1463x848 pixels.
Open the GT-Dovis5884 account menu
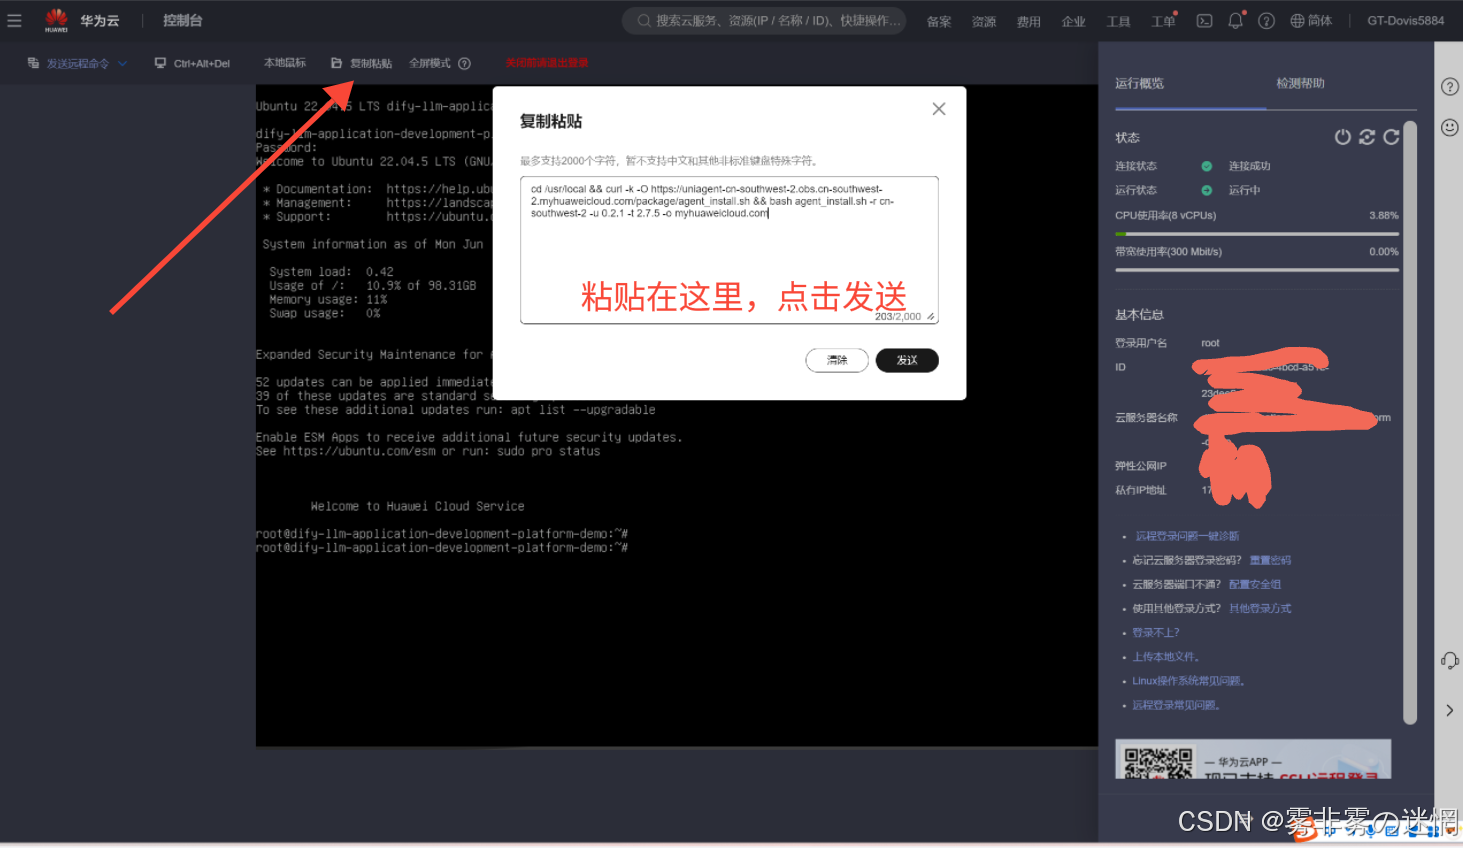(x=1405, y=21)
